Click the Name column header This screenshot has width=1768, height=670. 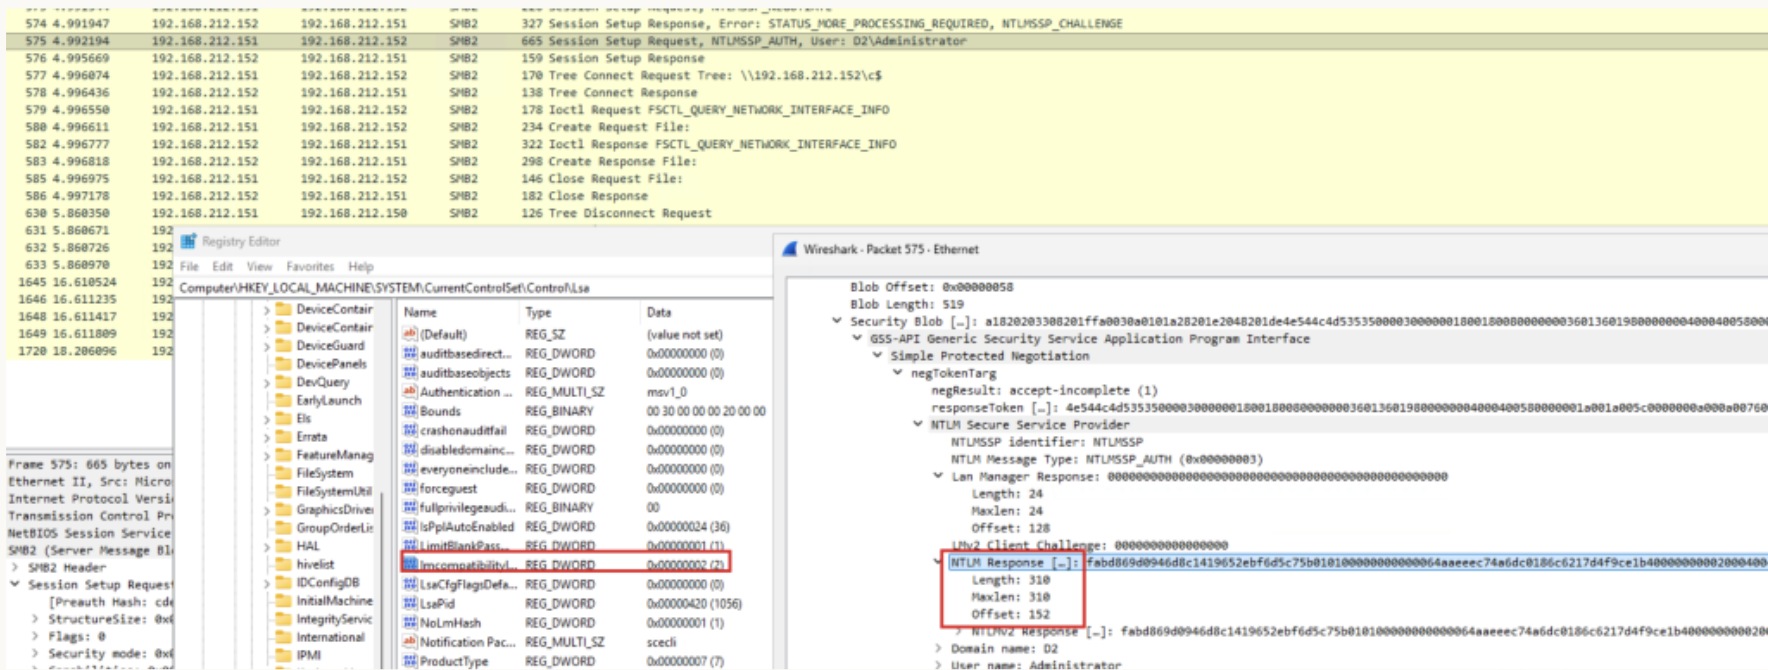[x=421, y=312]
